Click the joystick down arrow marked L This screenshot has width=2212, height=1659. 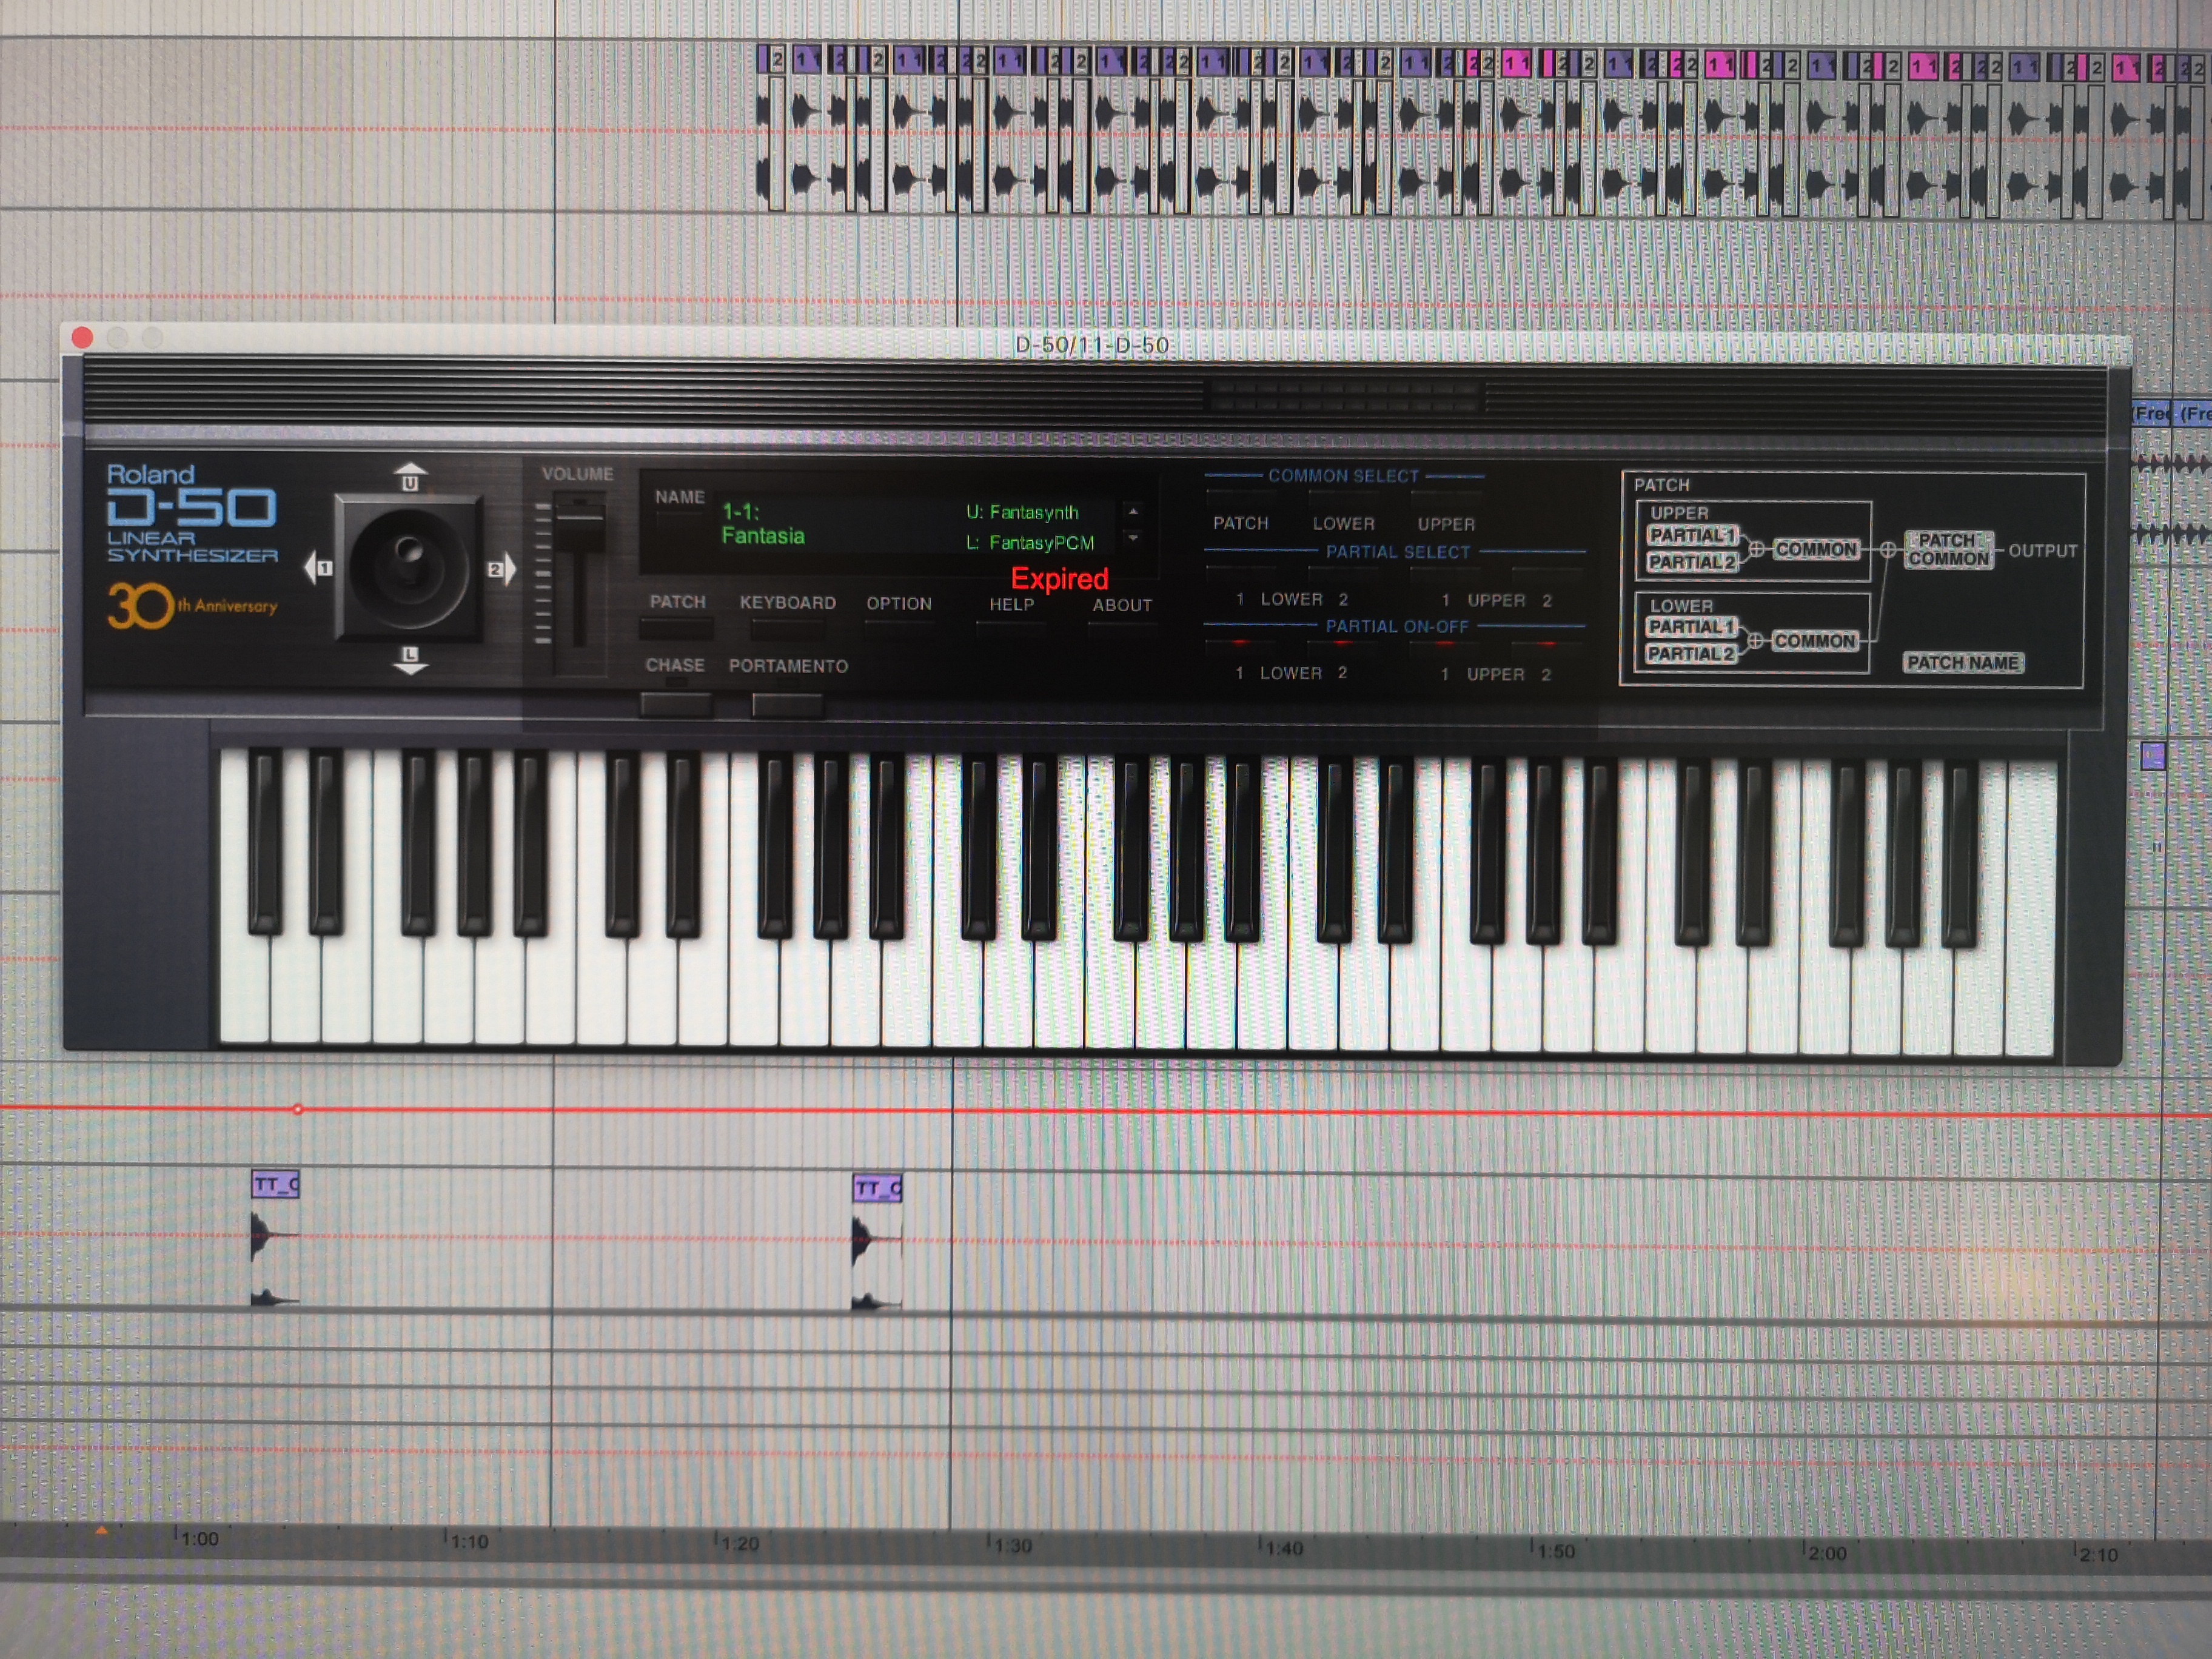click(410, 660)
